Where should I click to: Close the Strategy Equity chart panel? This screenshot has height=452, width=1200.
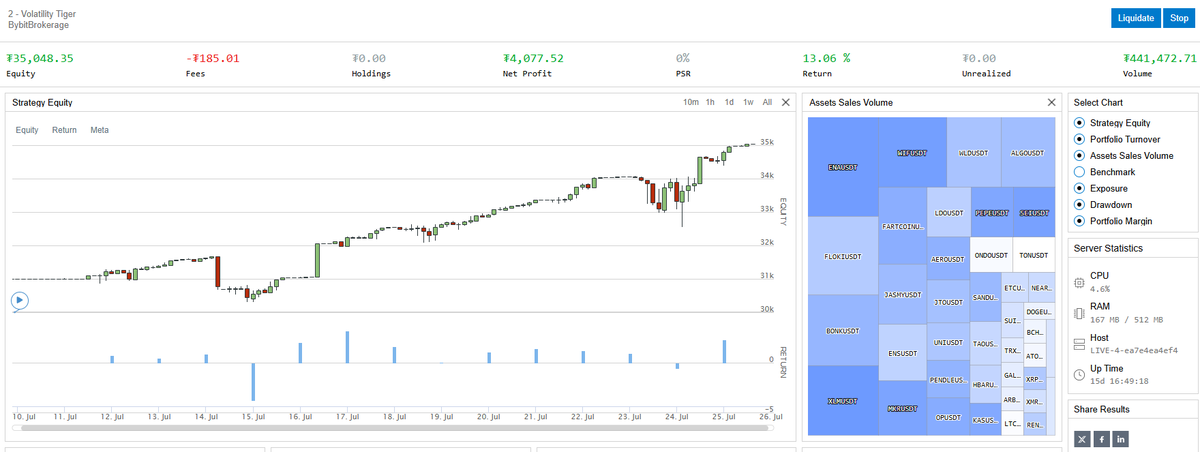point(785,102)
